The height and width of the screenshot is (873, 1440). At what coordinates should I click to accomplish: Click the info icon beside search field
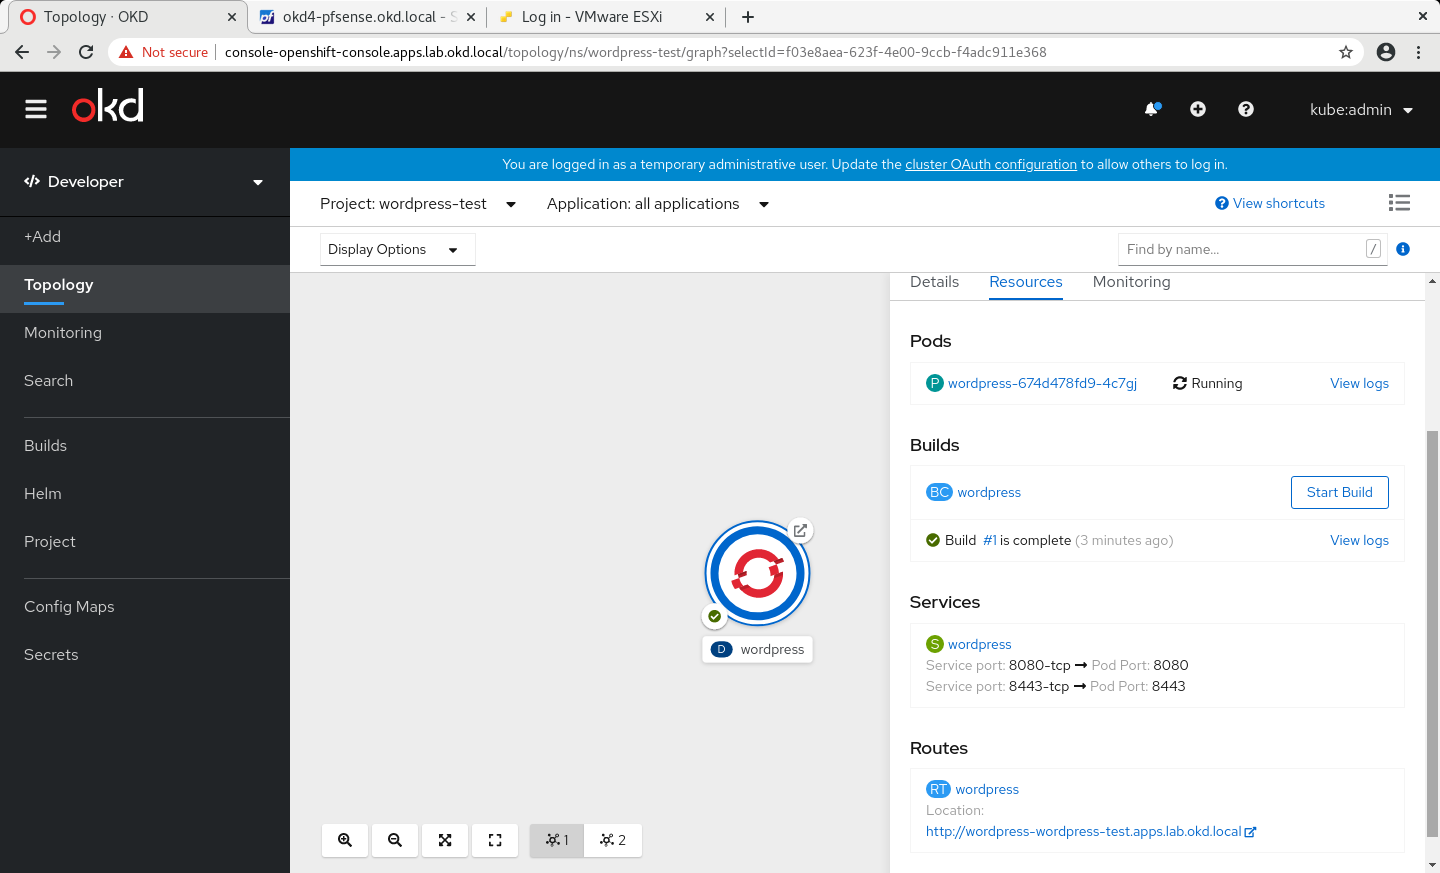(1403, 249)
